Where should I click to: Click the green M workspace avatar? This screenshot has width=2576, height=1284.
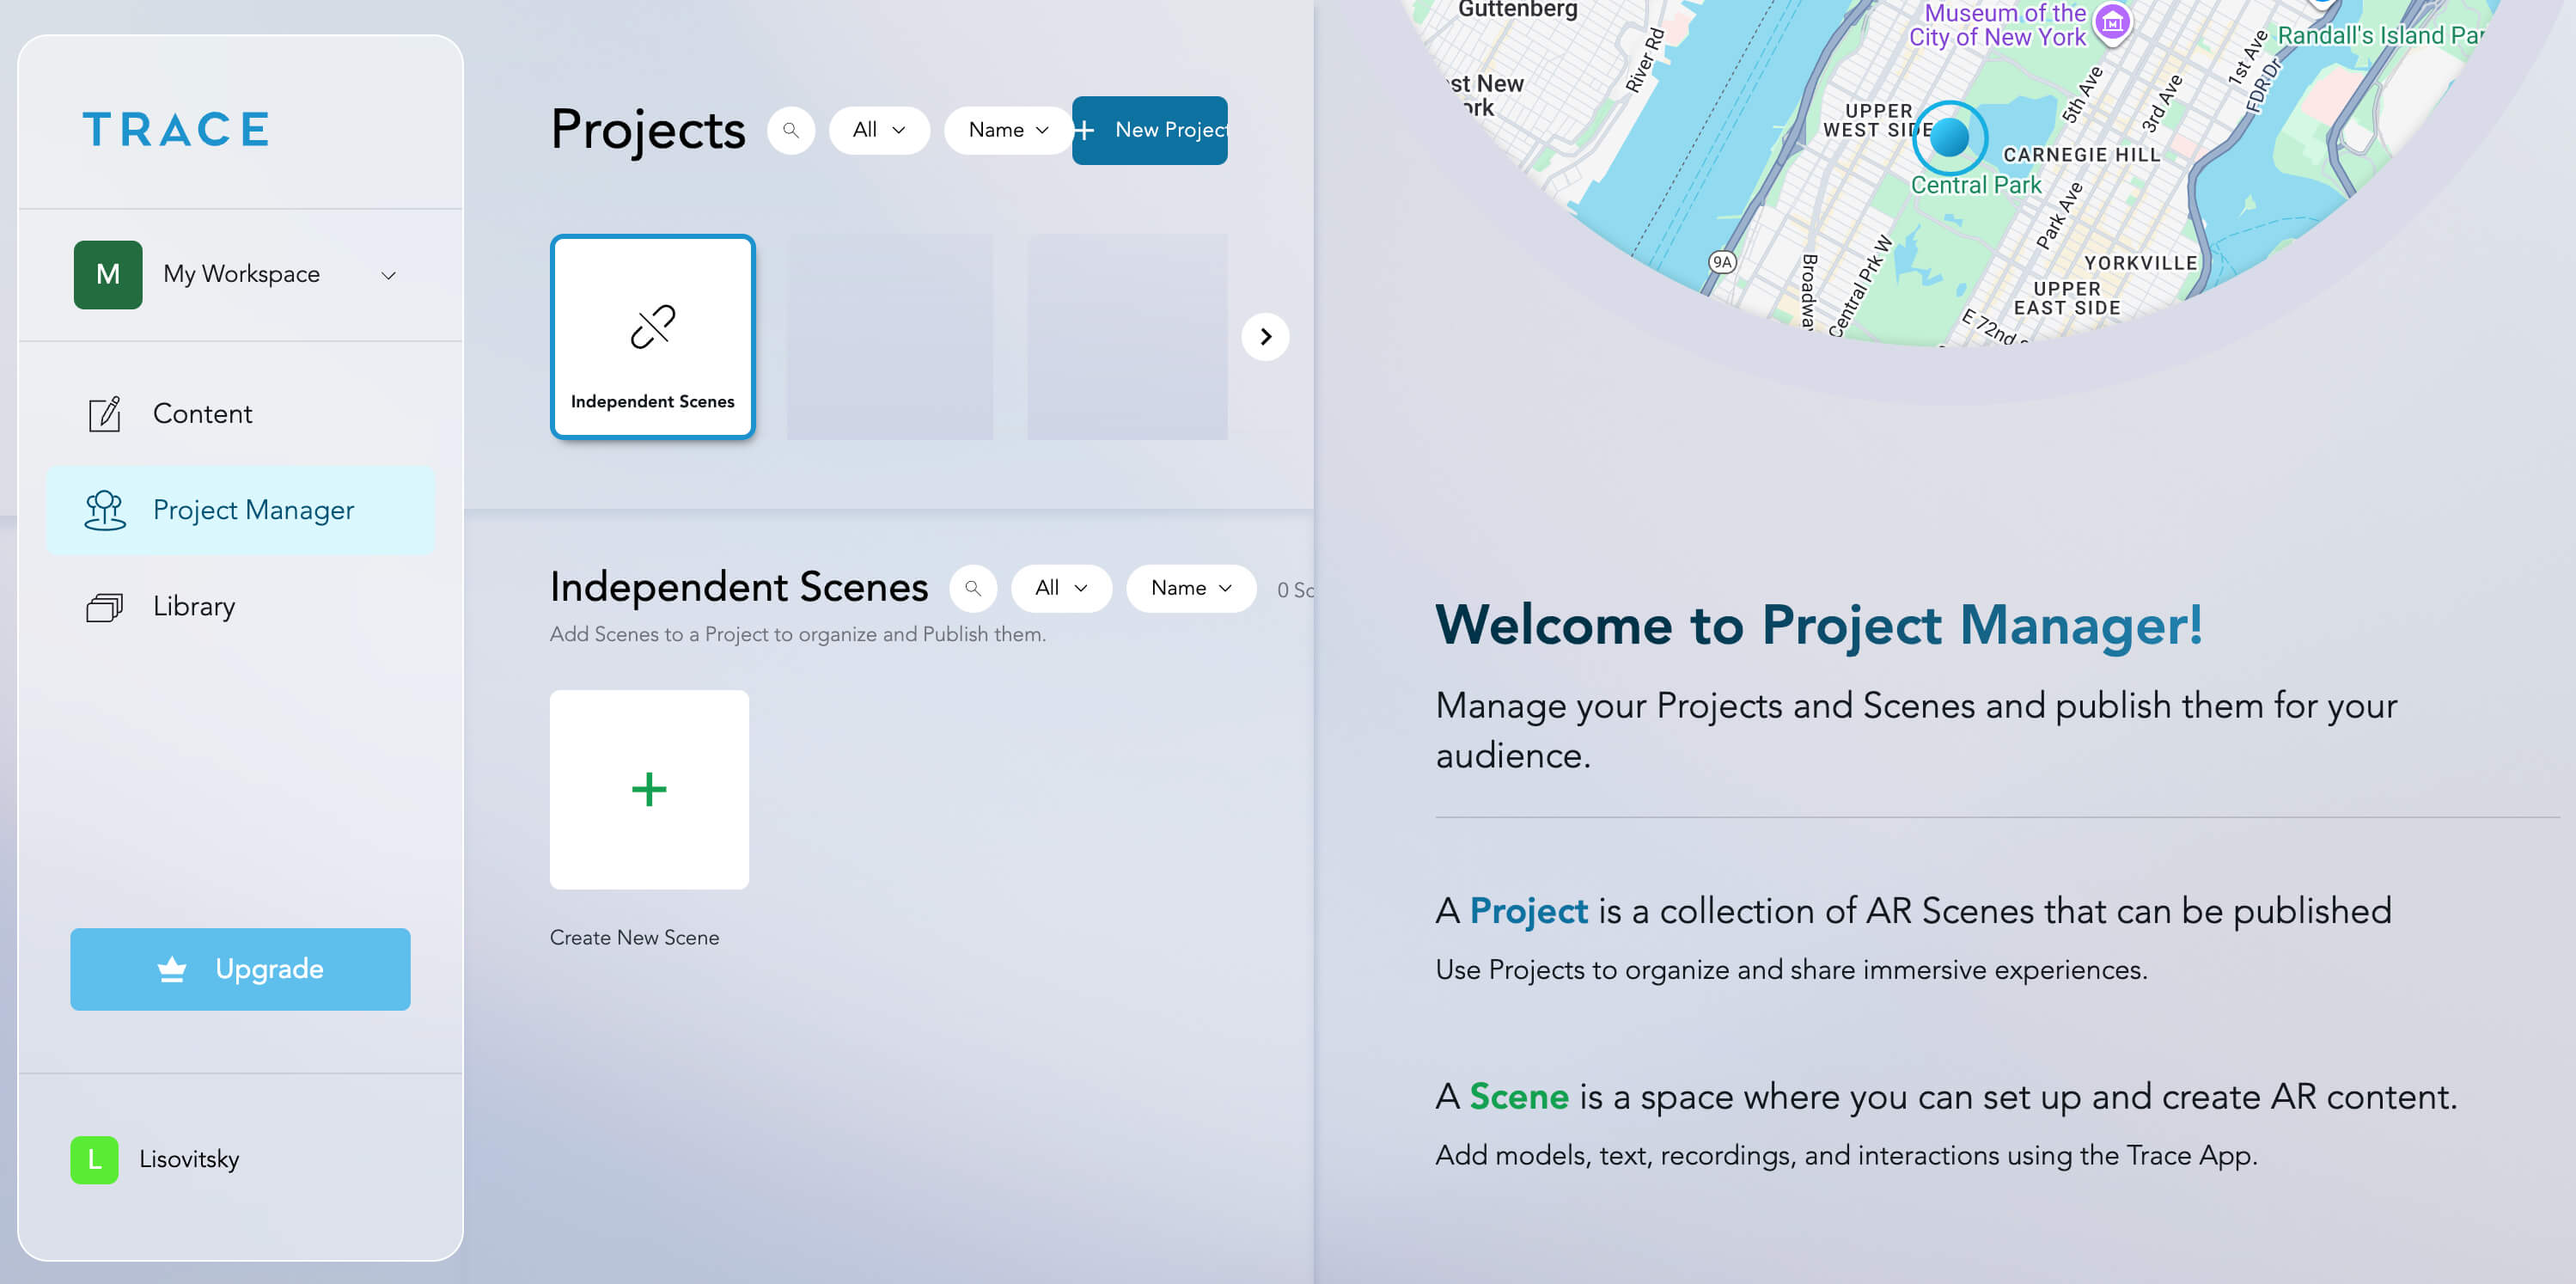pos(108,274)
